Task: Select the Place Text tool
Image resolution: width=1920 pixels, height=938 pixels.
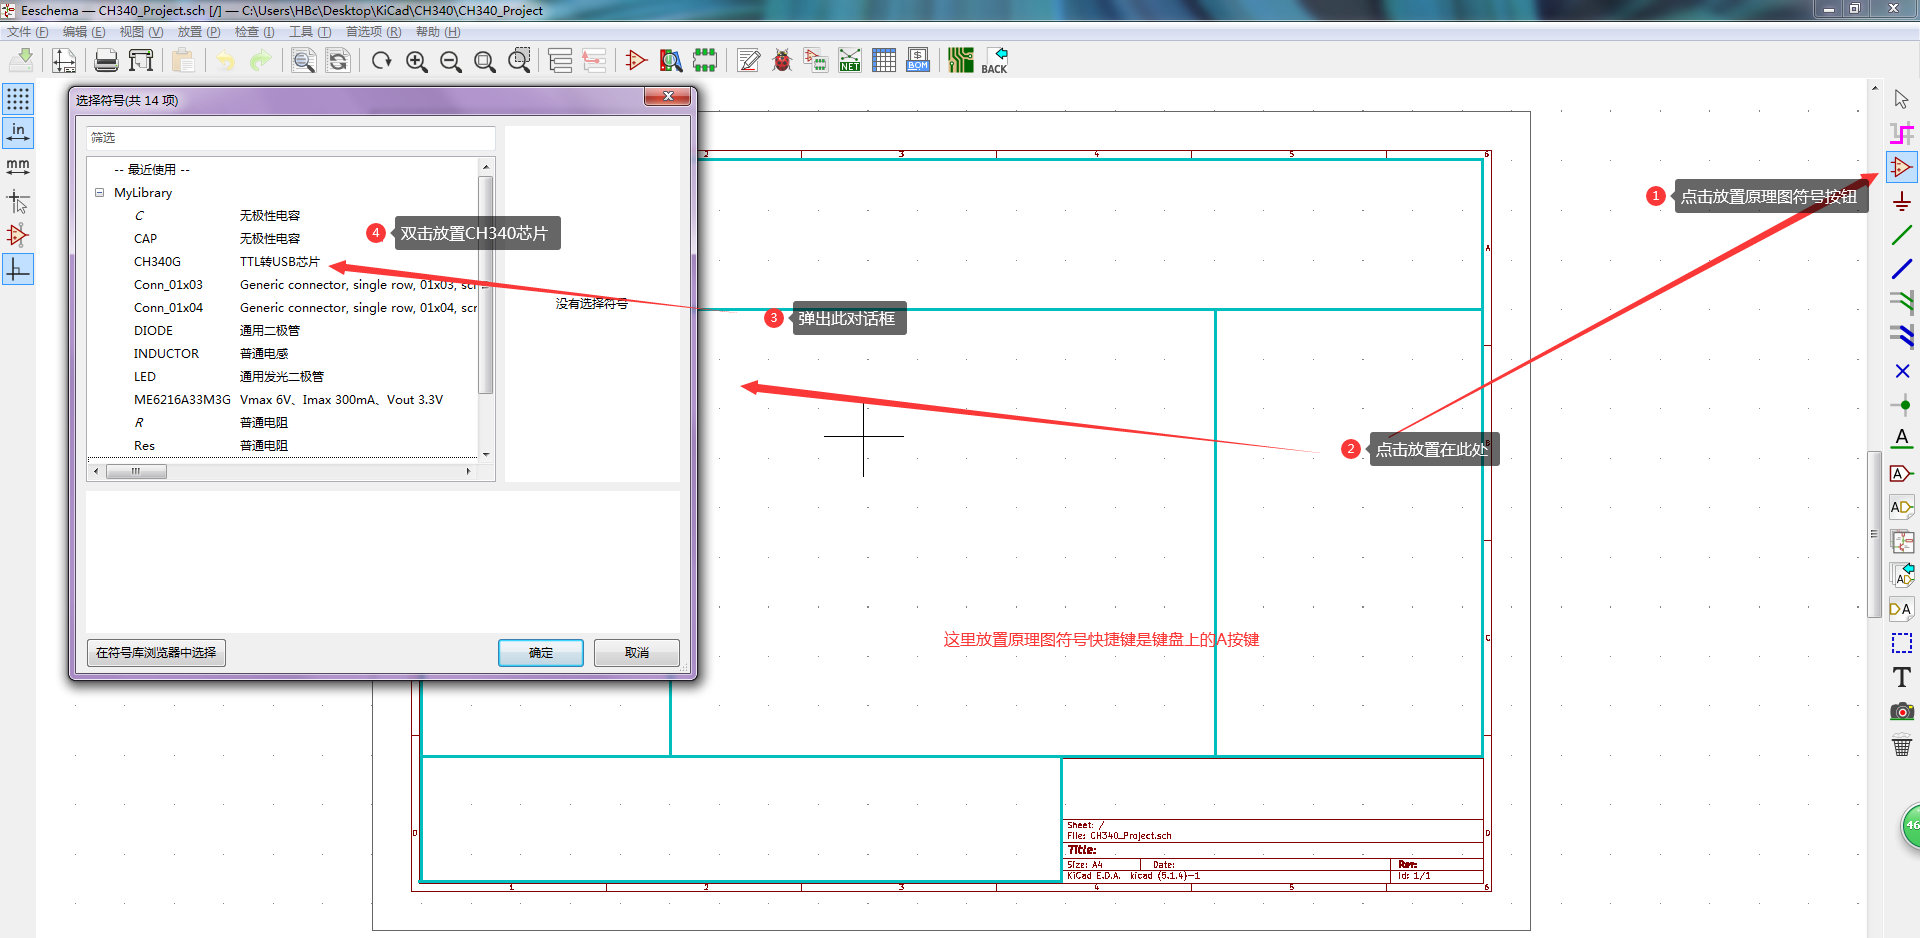Action: tap(1902, 677)
